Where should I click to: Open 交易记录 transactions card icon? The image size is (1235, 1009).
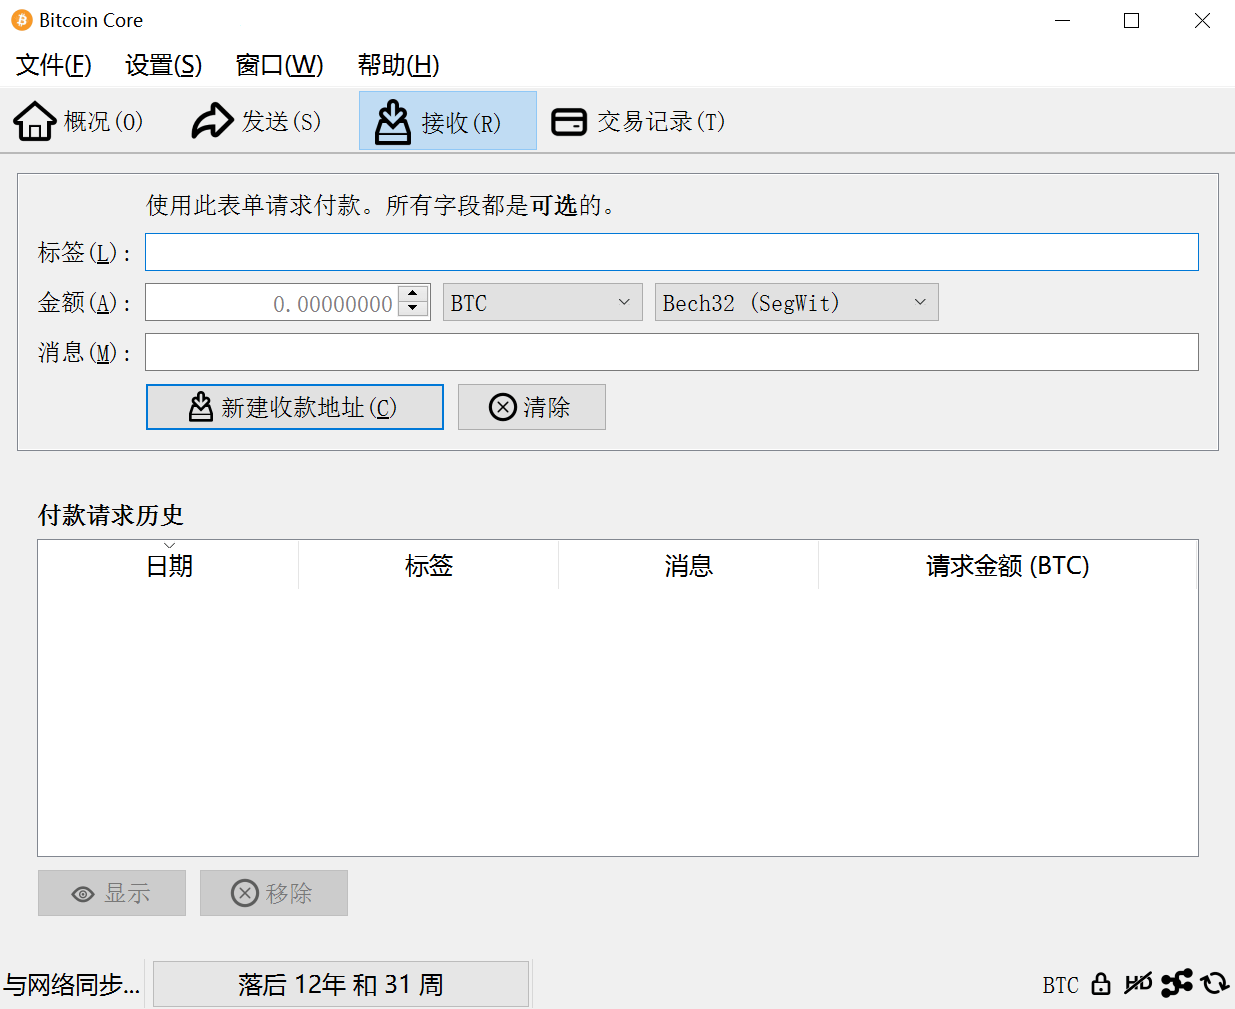point(569,121)
